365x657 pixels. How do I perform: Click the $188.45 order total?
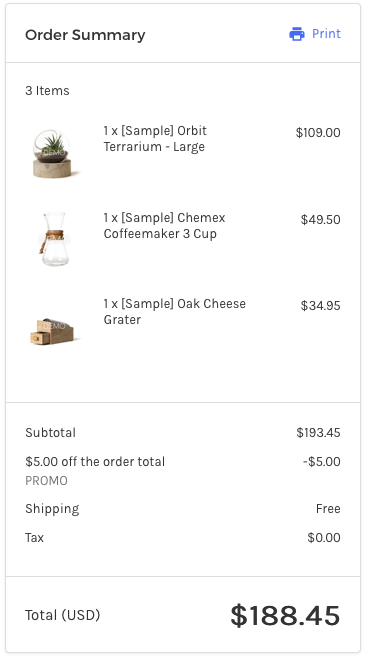tap(285, 616)
